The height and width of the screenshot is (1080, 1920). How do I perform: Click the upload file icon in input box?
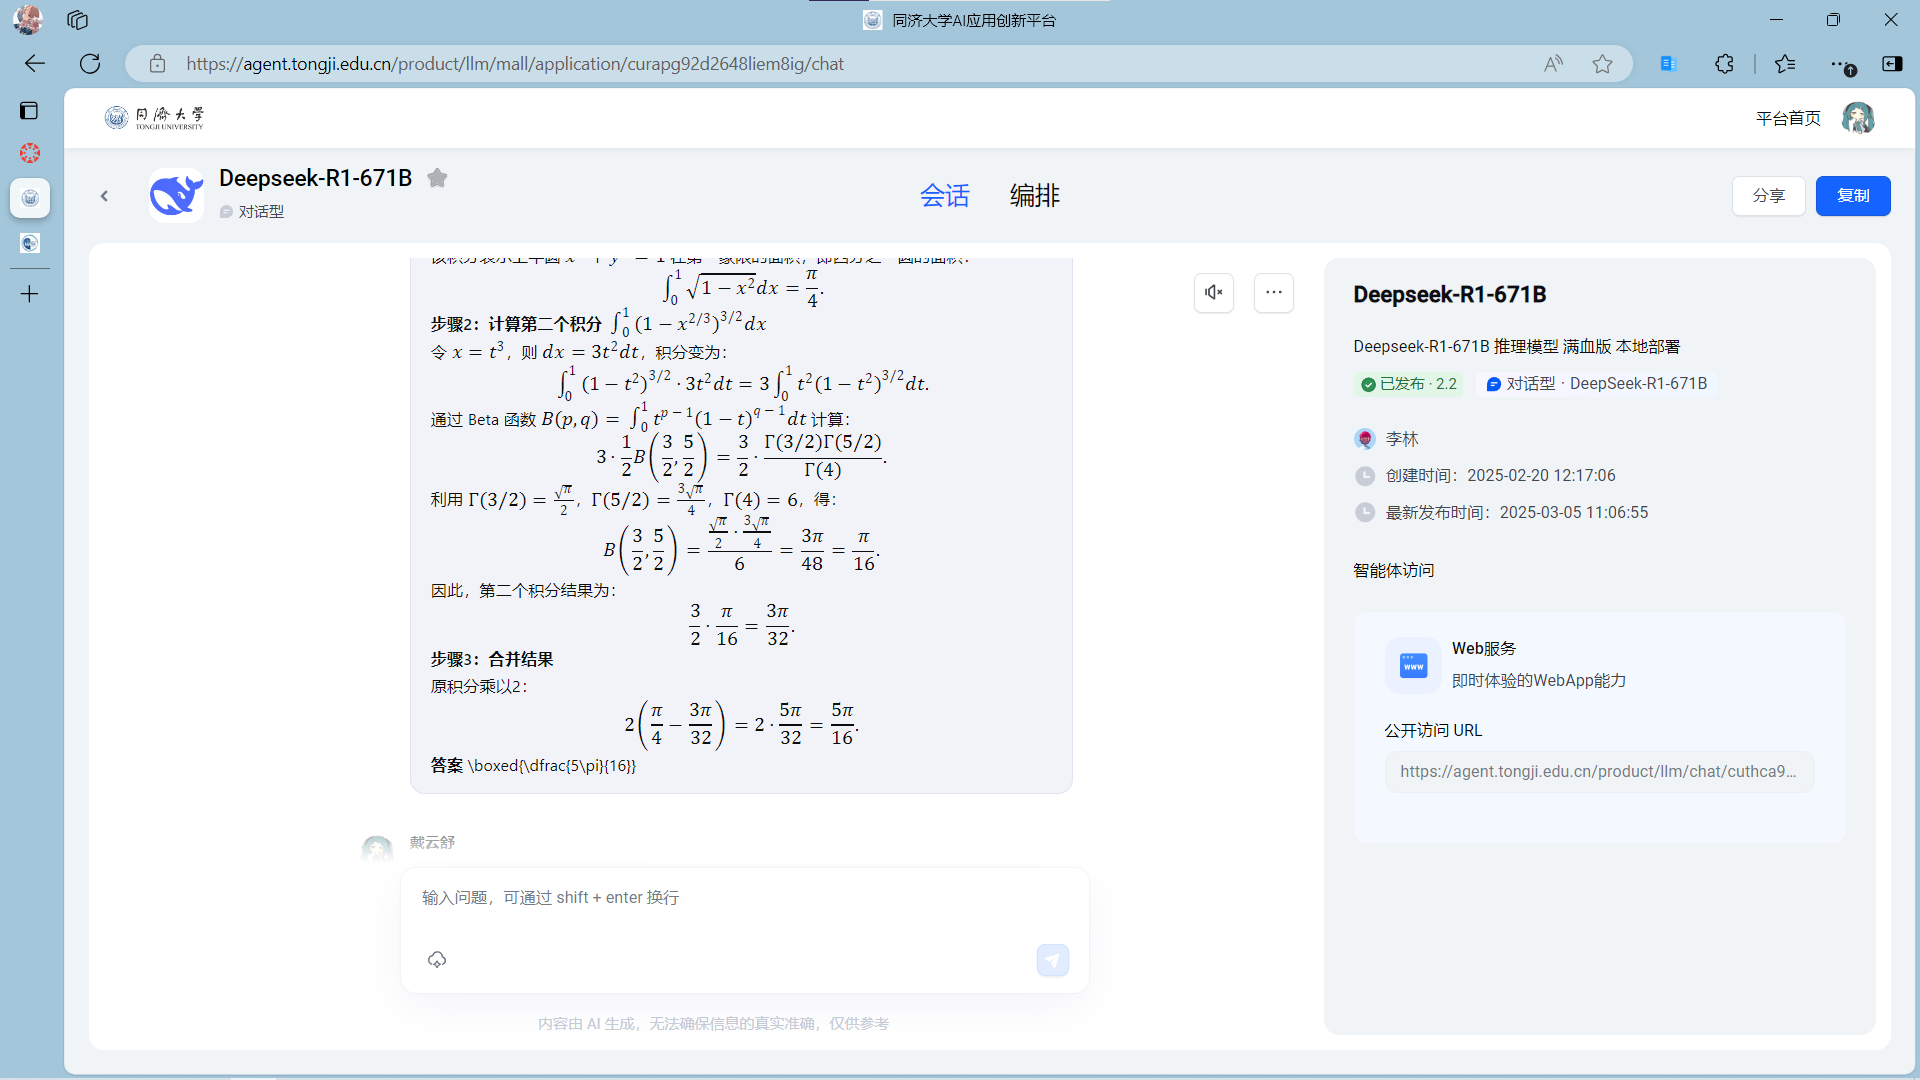click(x=437, y=960)
